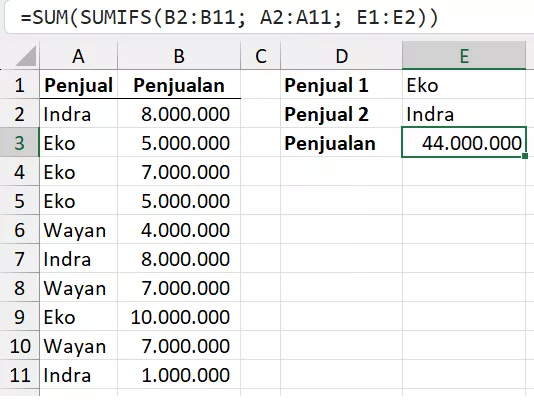Click cell B4 with 7.000.000
This screenshot has height=400, width=534.
coord(179,172)
